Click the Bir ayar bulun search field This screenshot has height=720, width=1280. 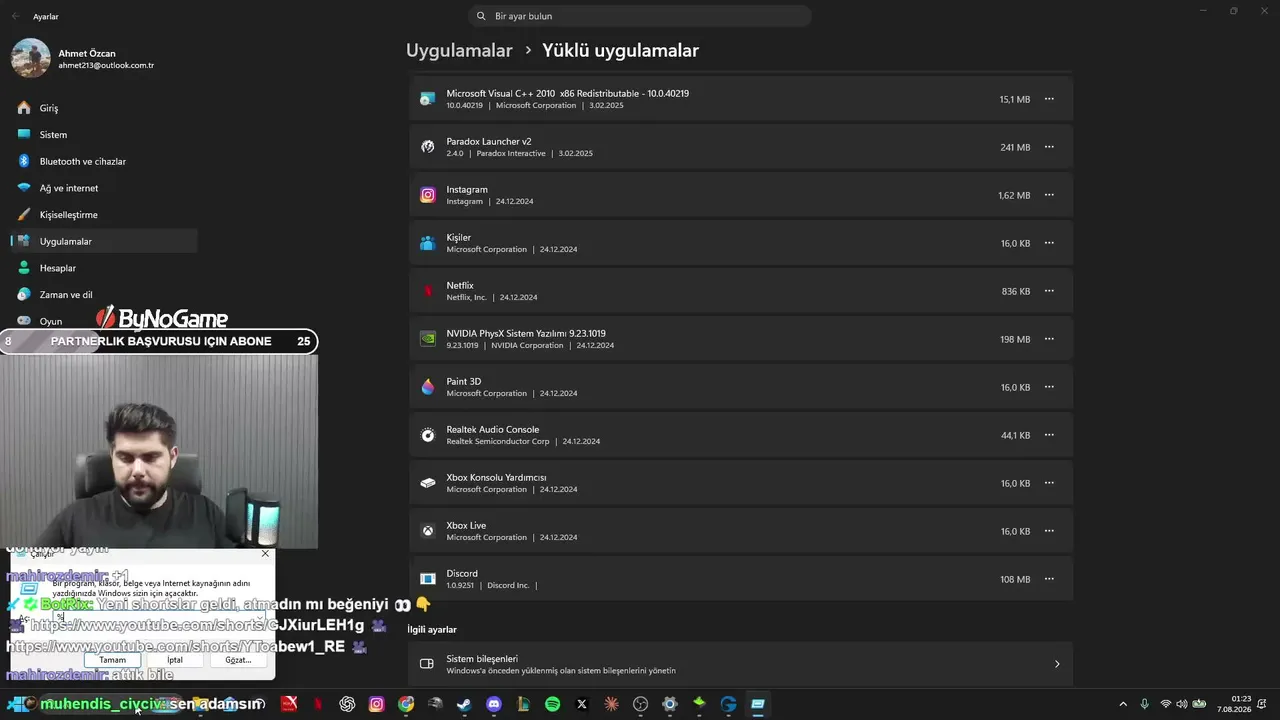click(x=640, y=16)
